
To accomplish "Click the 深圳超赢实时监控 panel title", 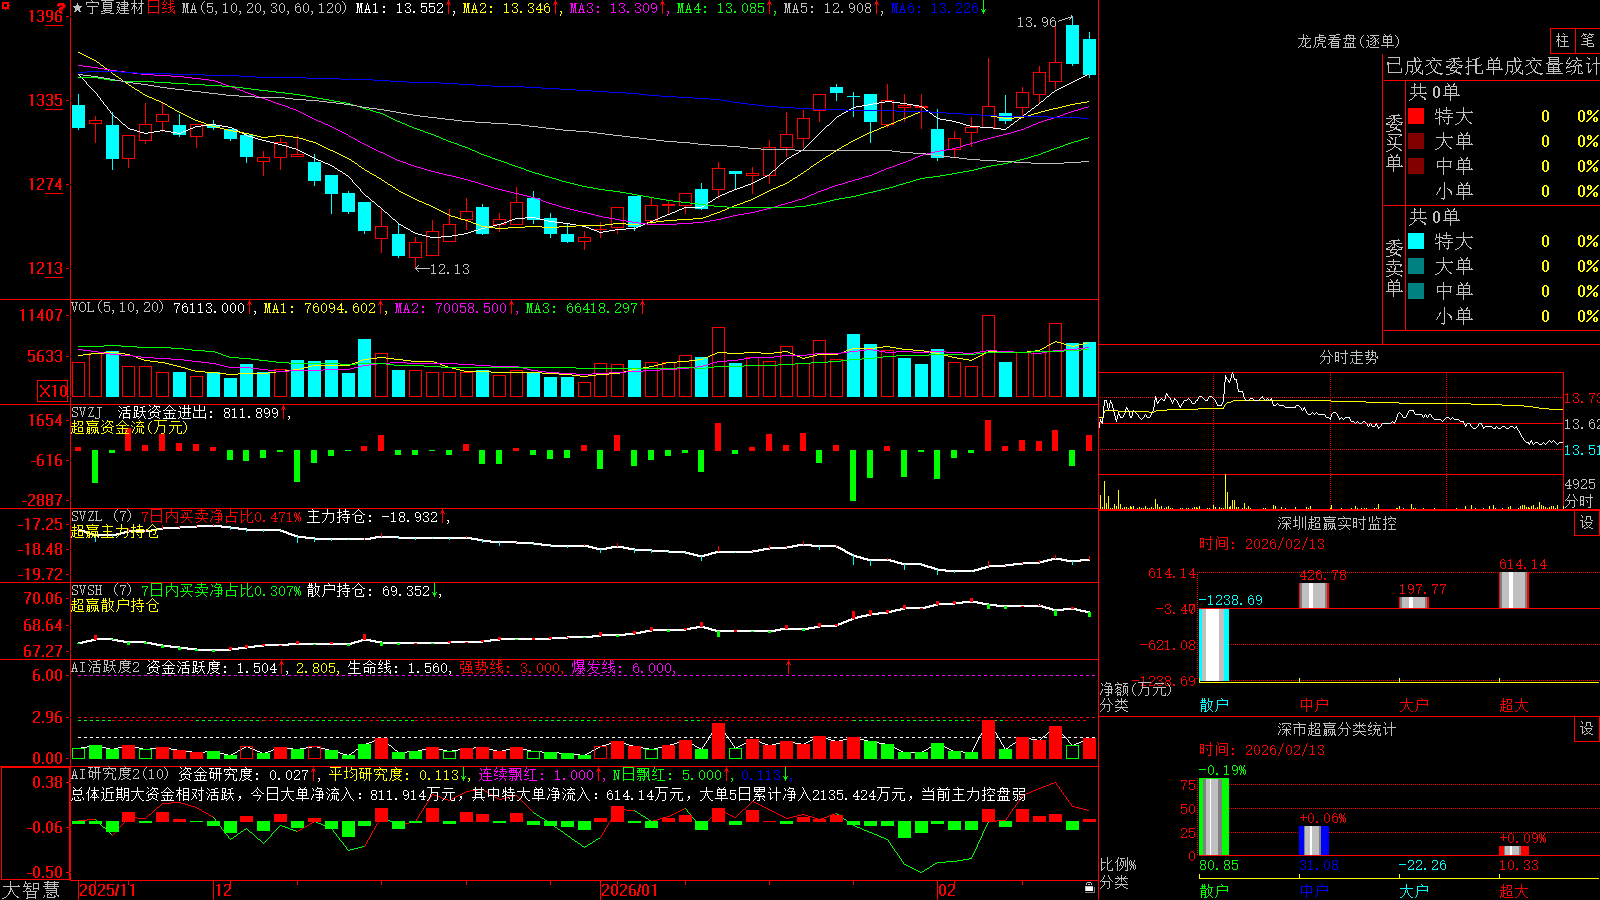I will (x=1336, y=523).
